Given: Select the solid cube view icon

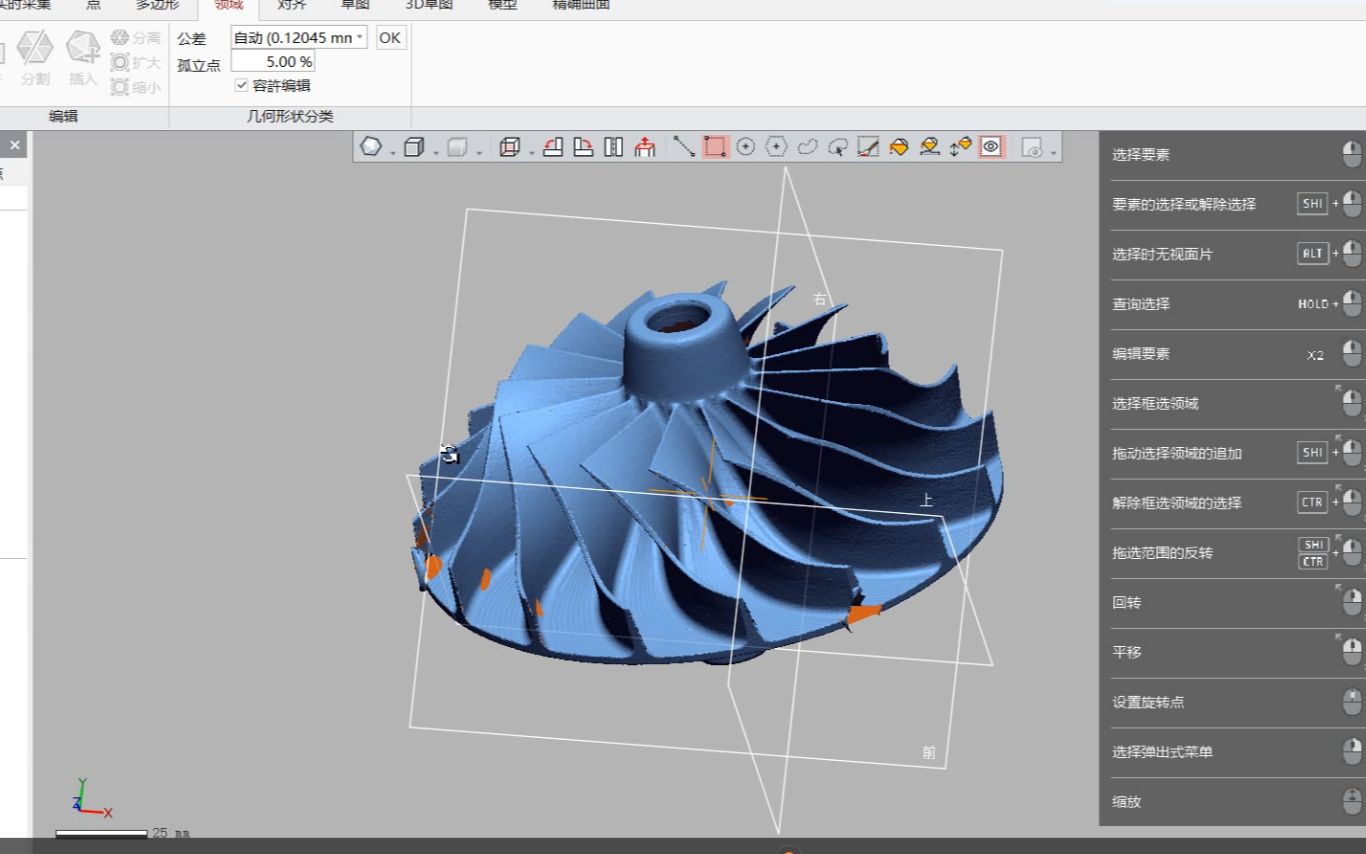Looking at the screenshot, I should 415,147.
